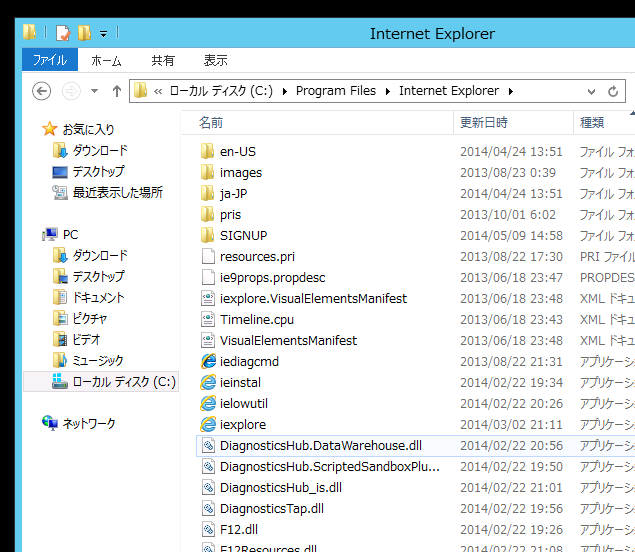Go back with the back arrow button
This screenshot has height=552, width=635.
point(41,91)
